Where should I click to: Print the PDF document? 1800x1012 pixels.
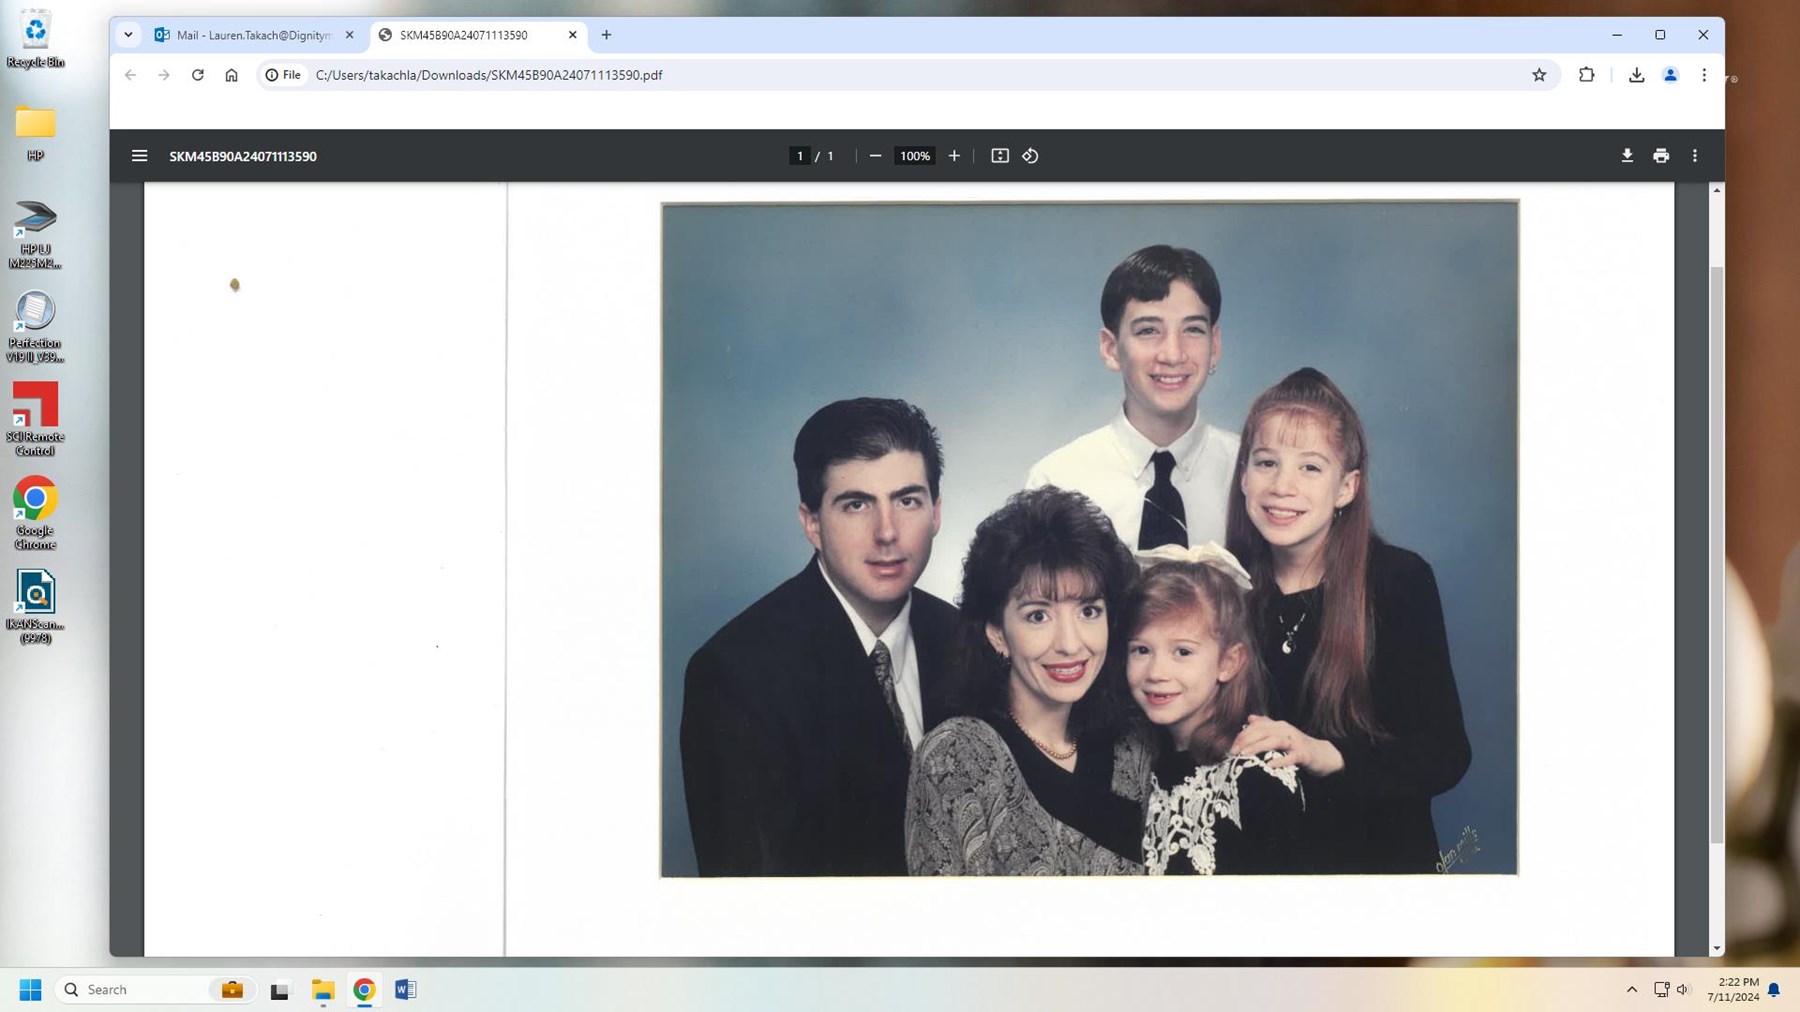tap(1661, 156)
